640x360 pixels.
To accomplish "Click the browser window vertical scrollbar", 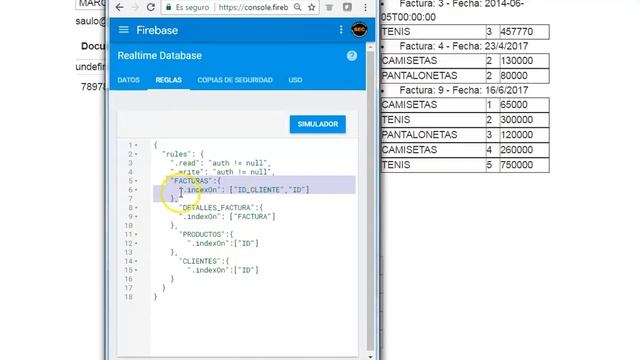I will pos(370,200).
